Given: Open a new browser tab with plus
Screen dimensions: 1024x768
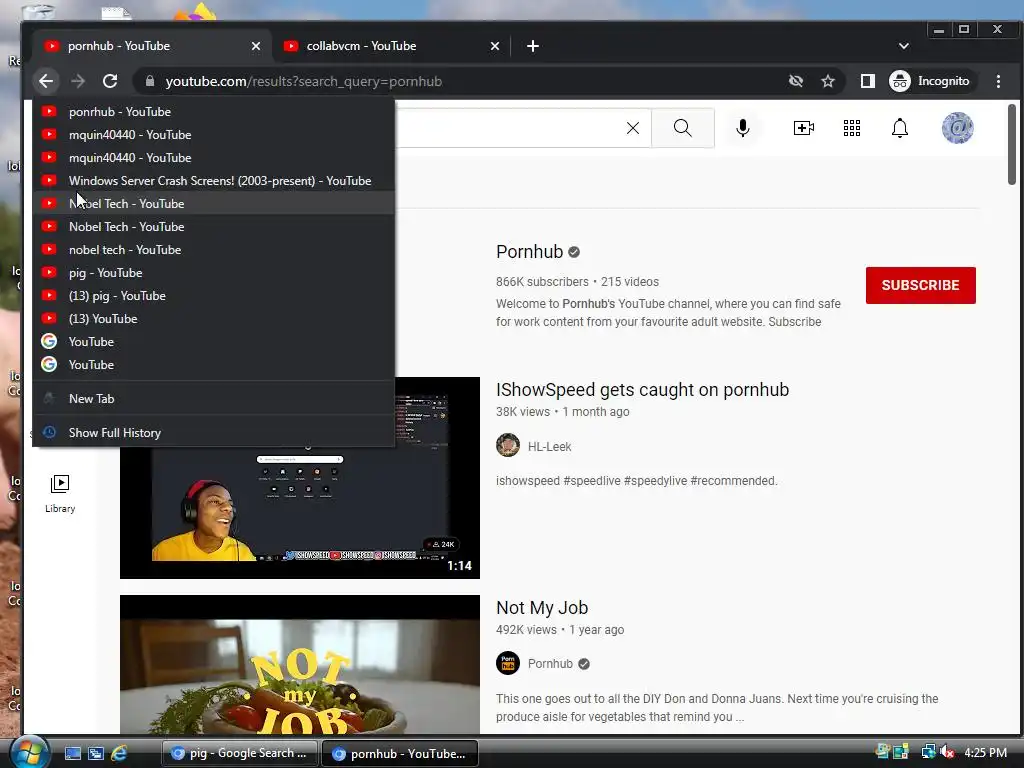Looking at the screenshot, I should (x=533, y=46).
